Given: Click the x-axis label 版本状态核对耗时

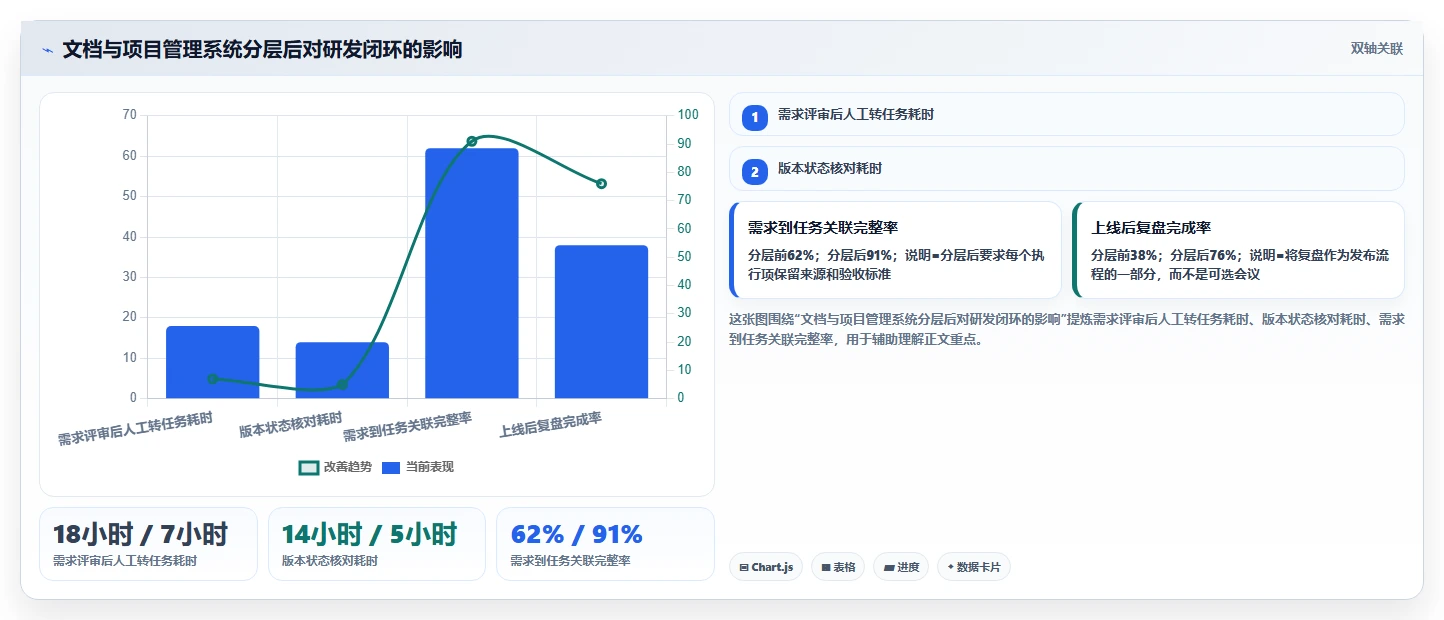Looking at the screenshot, I should pyautogui.click(x=291, y=425).
